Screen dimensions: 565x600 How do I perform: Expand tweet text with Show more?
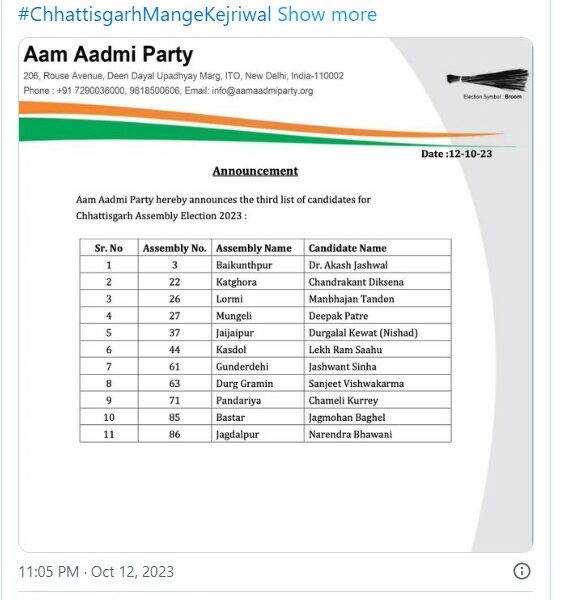coord(327,15)
